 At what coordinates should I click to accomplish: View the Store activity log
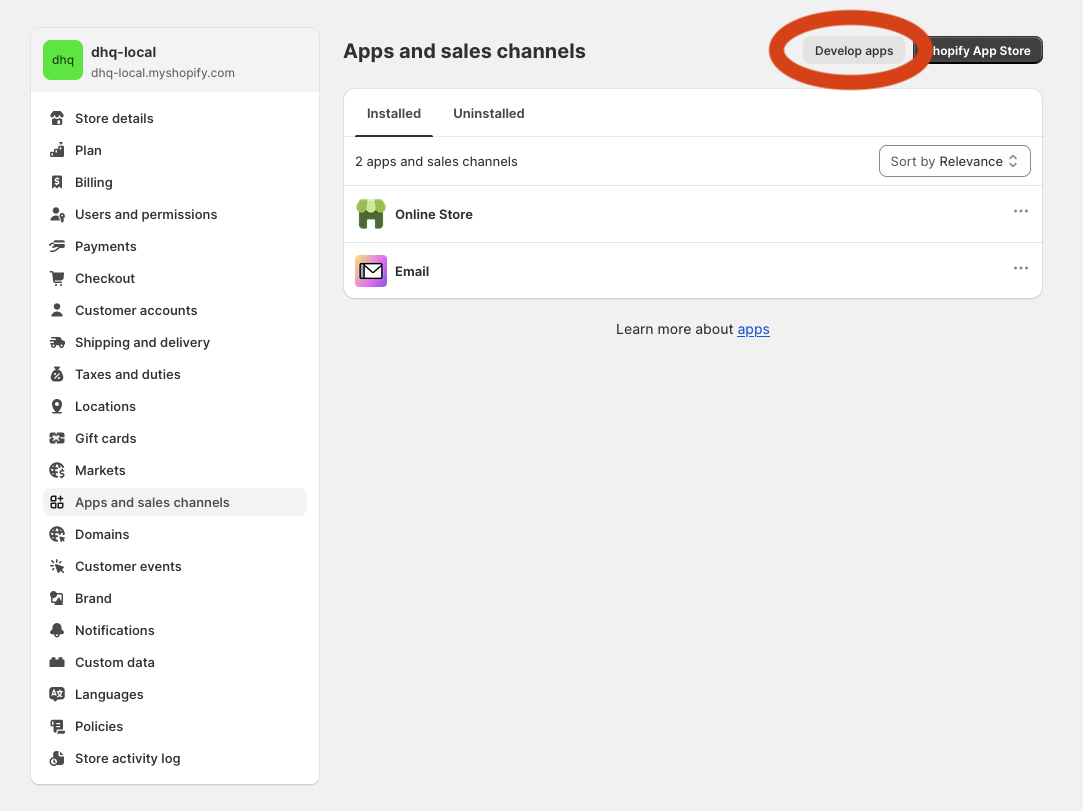pos(175,758)
